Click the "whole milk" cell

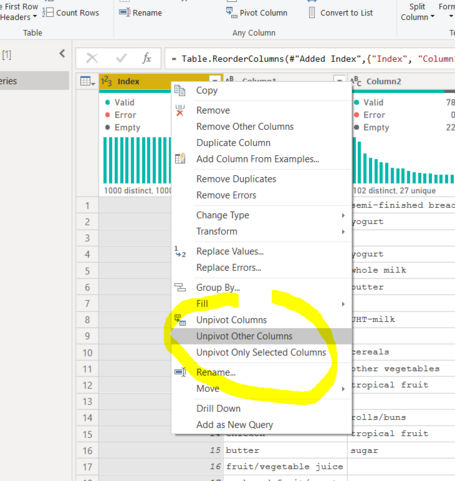pos(402,270)
